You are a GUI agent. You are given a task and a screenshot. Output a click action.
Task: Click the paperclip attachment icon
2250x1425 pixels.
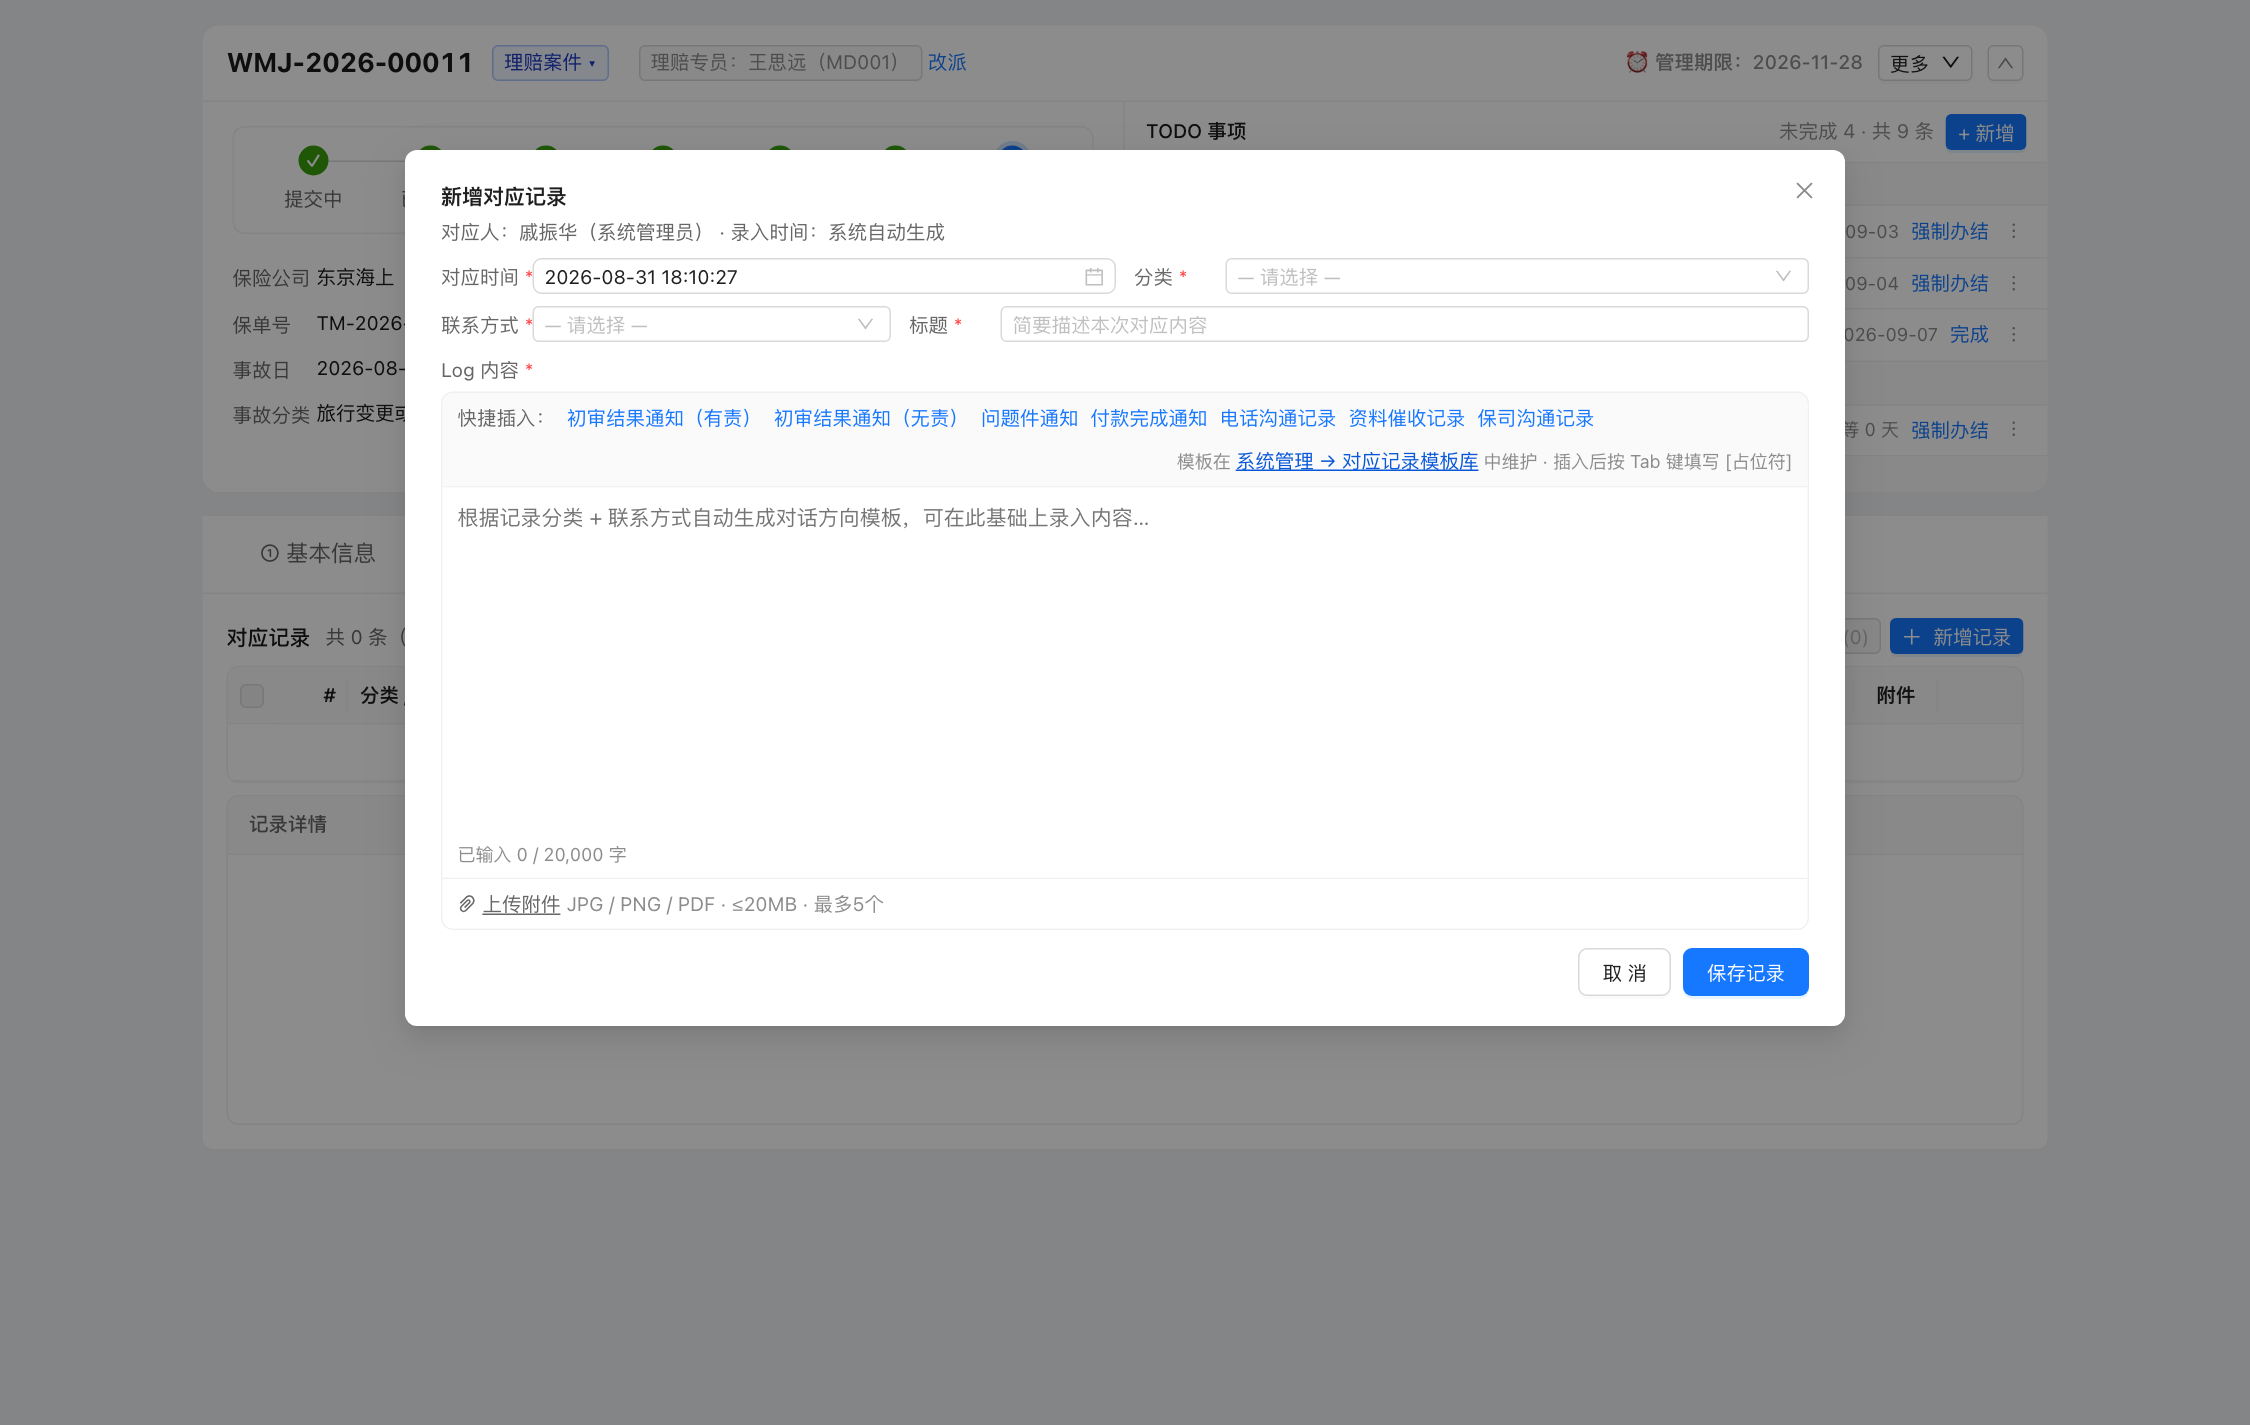[466, 904]
